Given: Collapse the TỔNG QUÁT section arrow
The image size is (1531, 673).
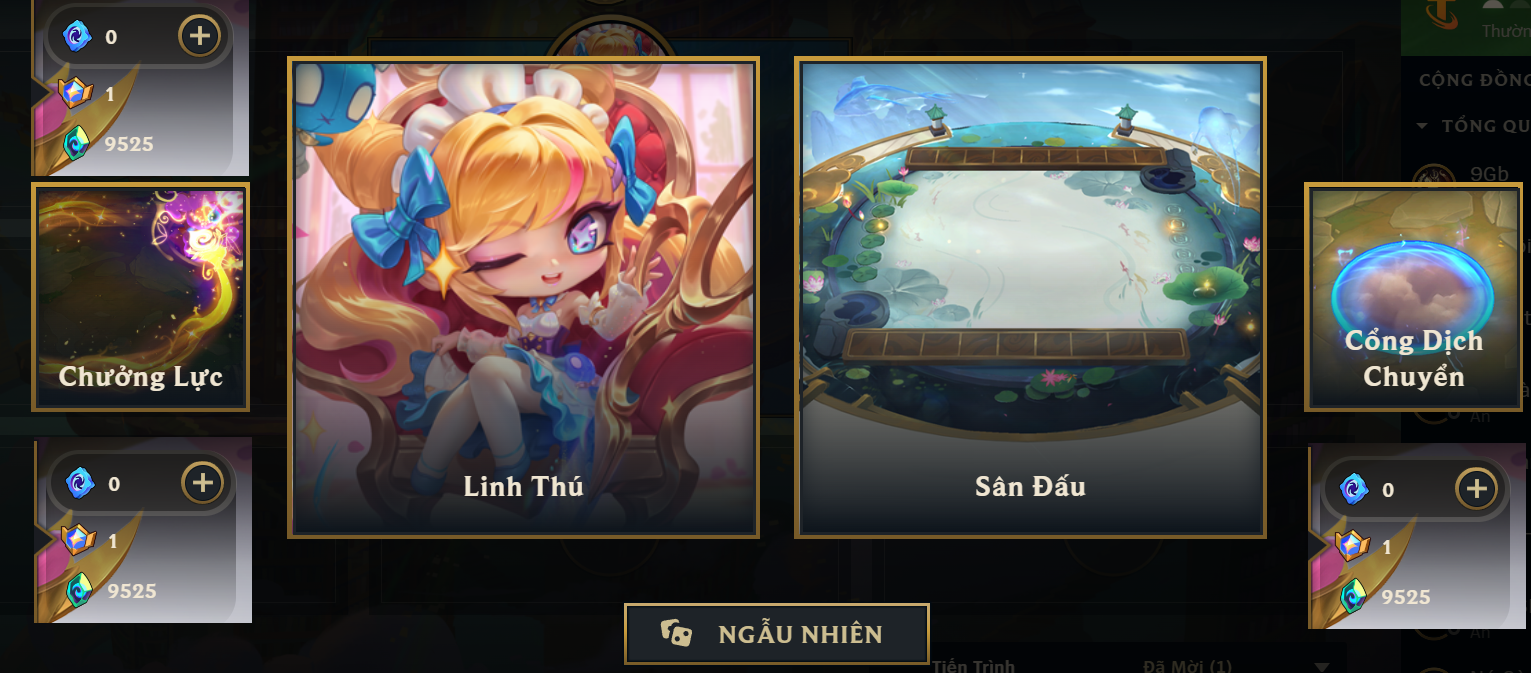Looking at the screenshot, I should (1423, 126).
